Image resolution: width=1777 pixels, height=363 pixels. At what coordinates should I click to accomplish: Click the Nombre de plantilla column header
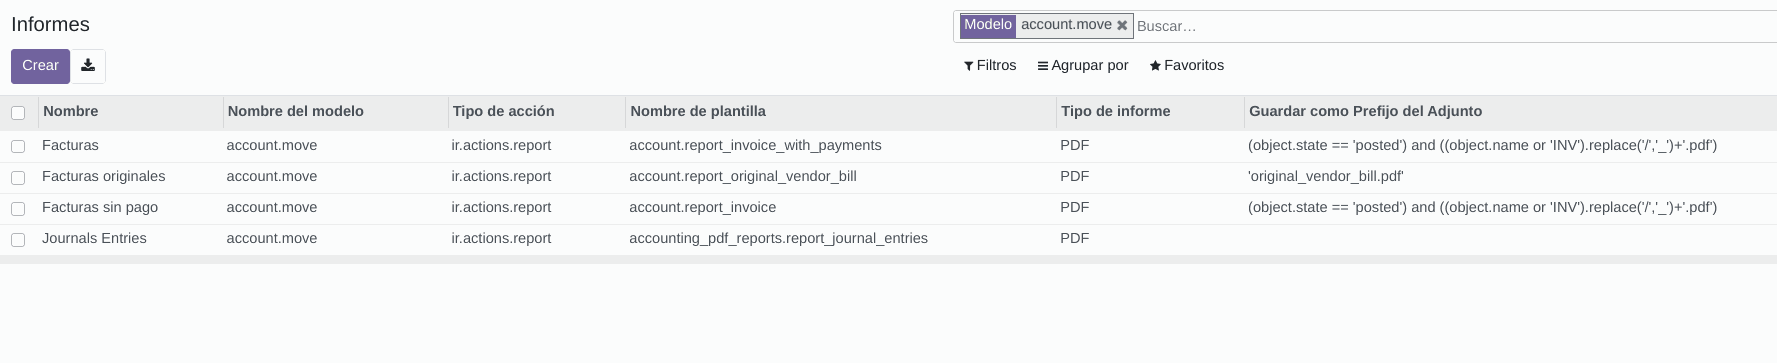698,111
